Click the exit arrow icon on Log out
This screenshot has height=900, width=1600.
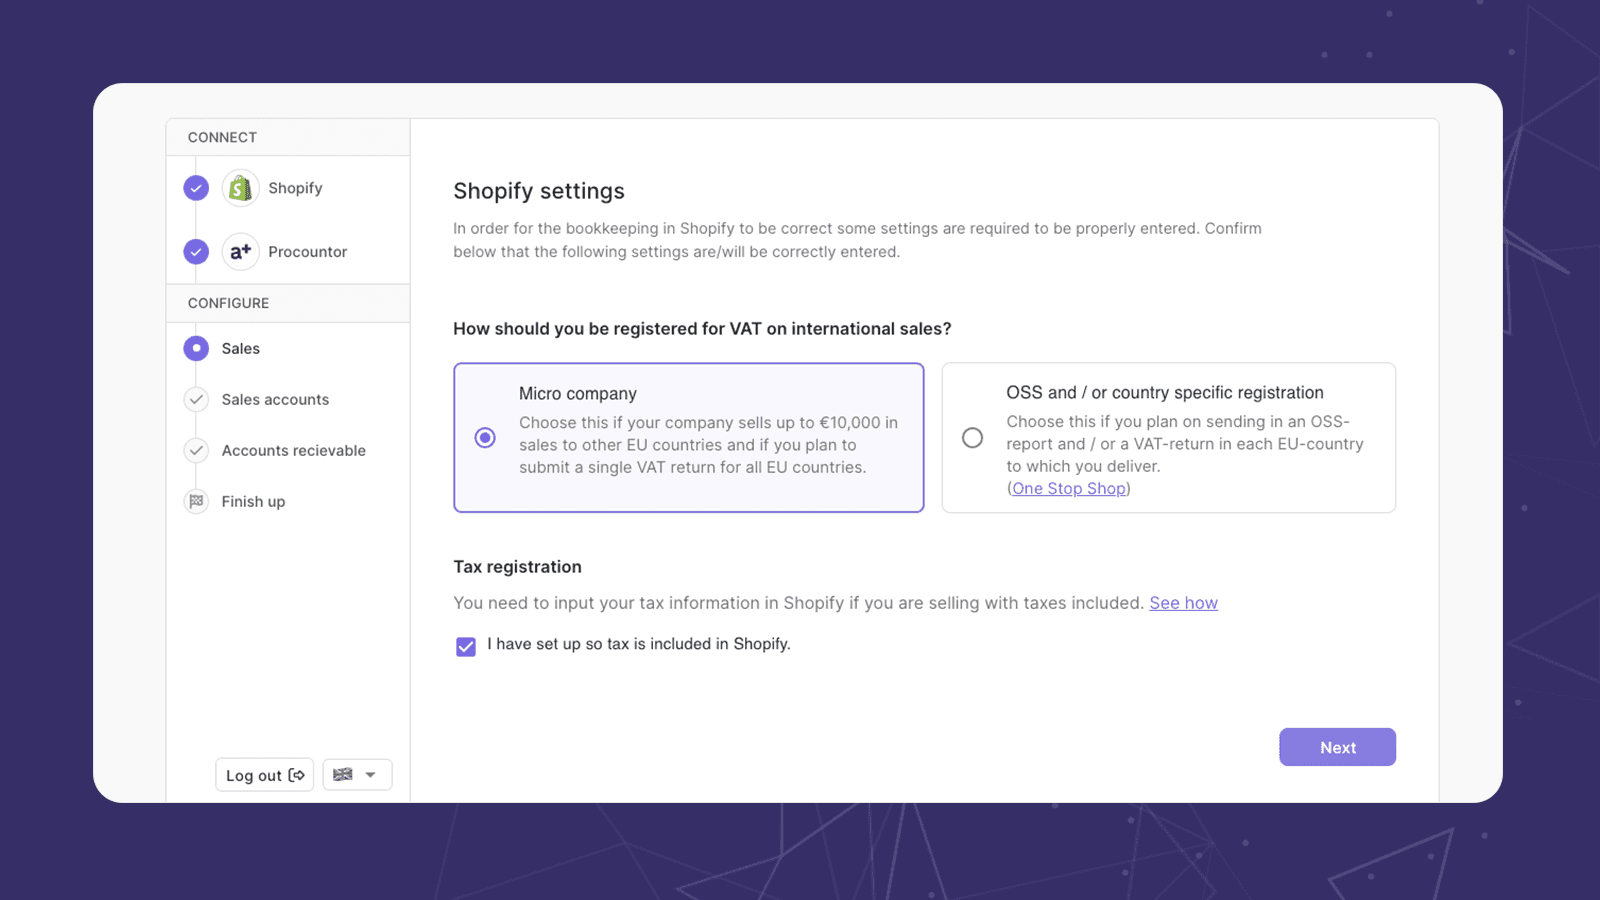coord(296,774)
